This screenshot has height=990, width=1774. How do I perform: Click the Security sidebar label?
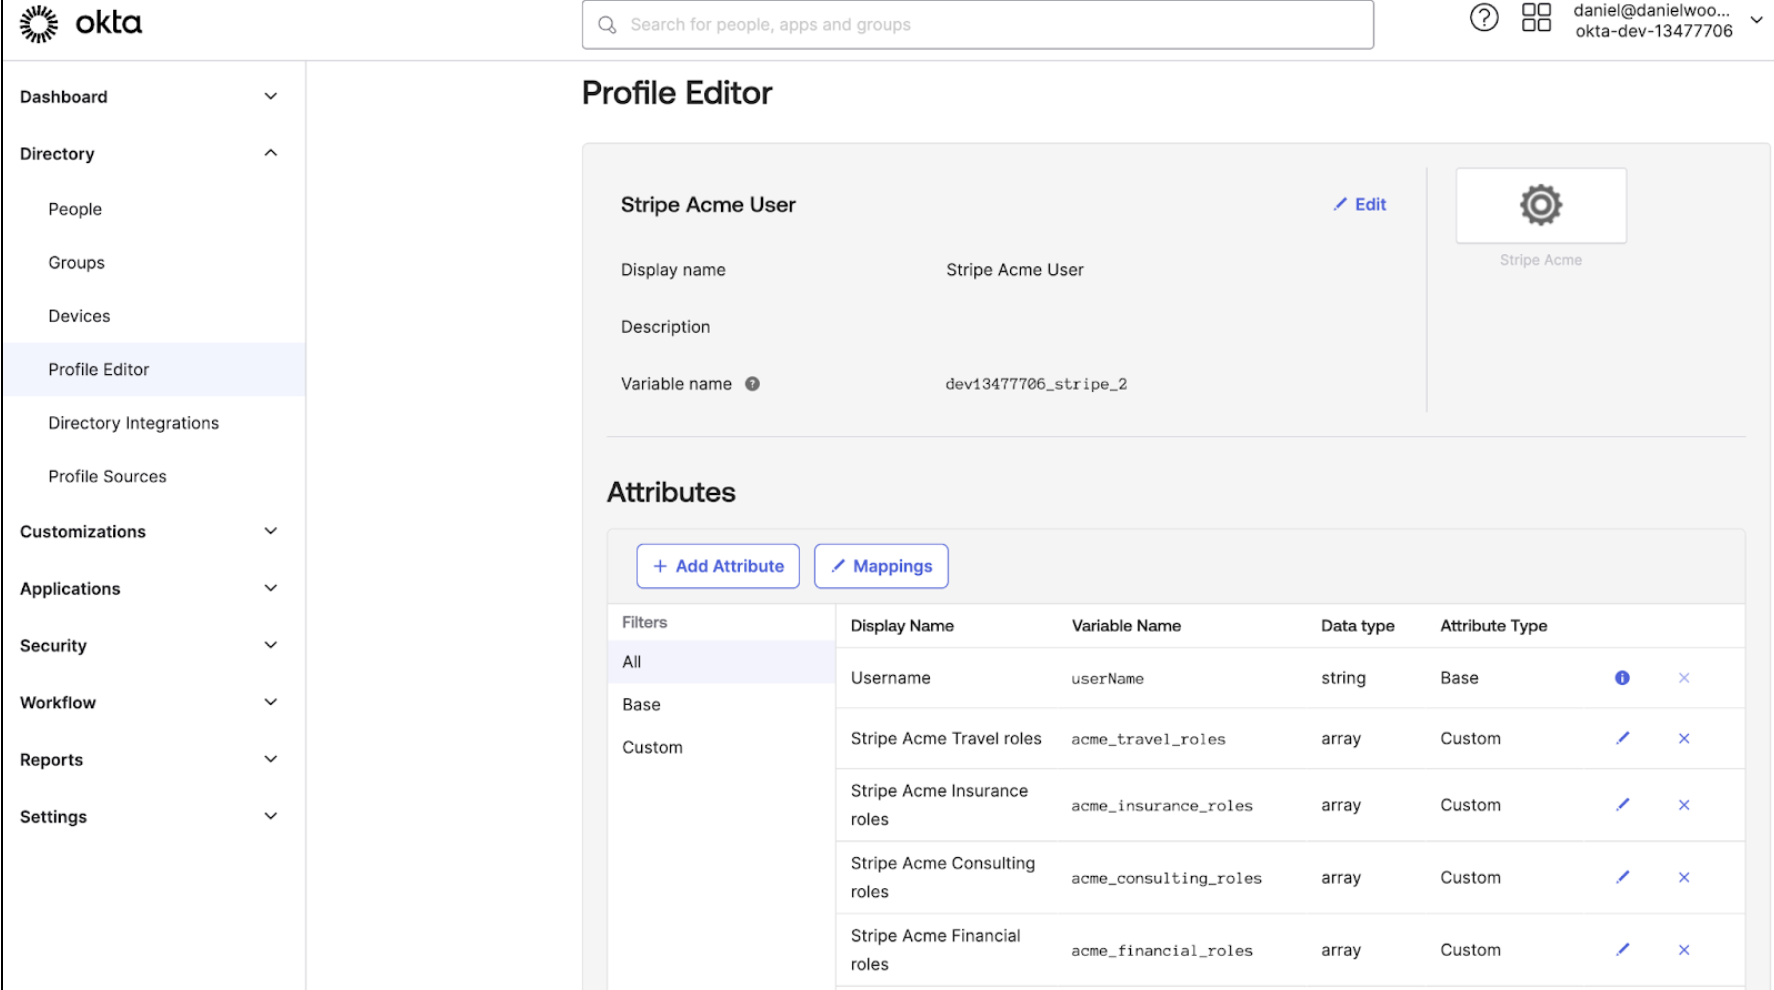(53, 646)
